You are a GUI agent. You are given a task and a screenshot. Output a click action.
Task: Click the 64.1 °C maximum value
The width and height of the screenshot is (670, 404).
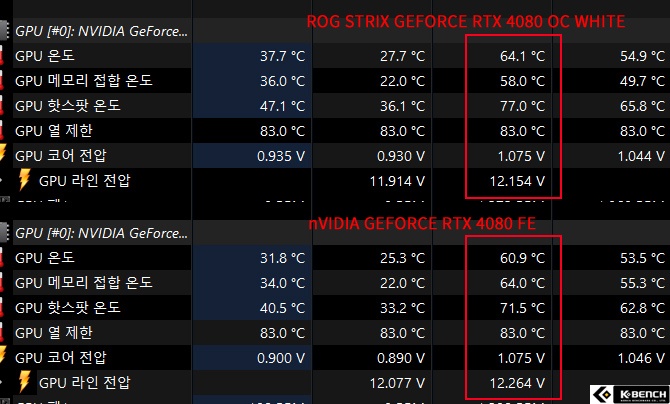point(523,56)
